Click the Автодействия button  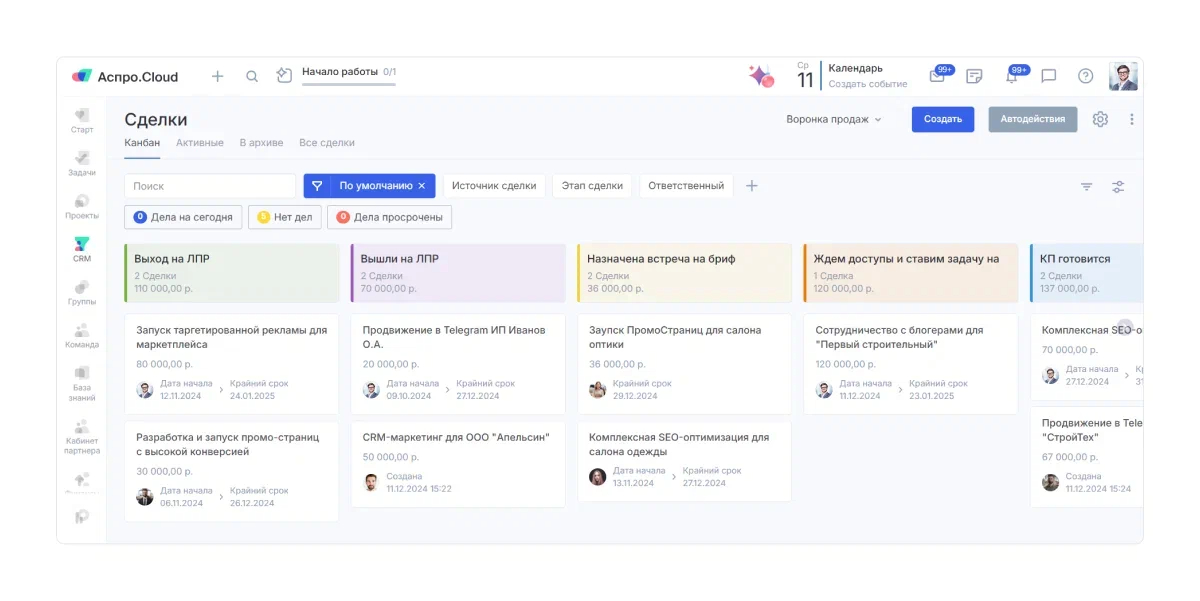click(1032, 119)
